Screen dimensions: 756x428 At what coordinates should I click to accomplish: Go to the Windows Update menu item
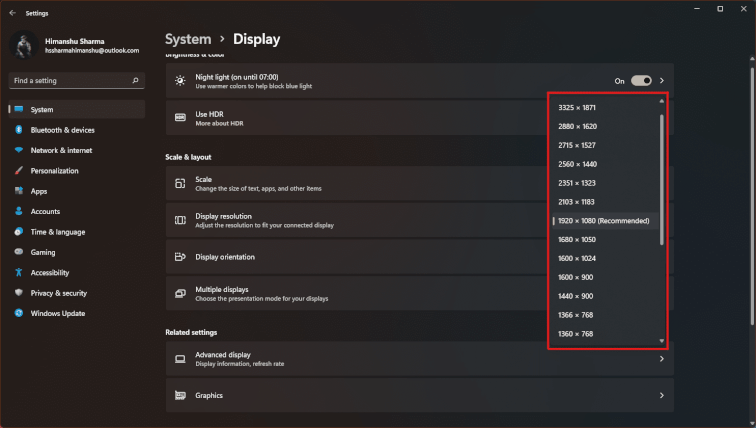click(x=77, y=313)
